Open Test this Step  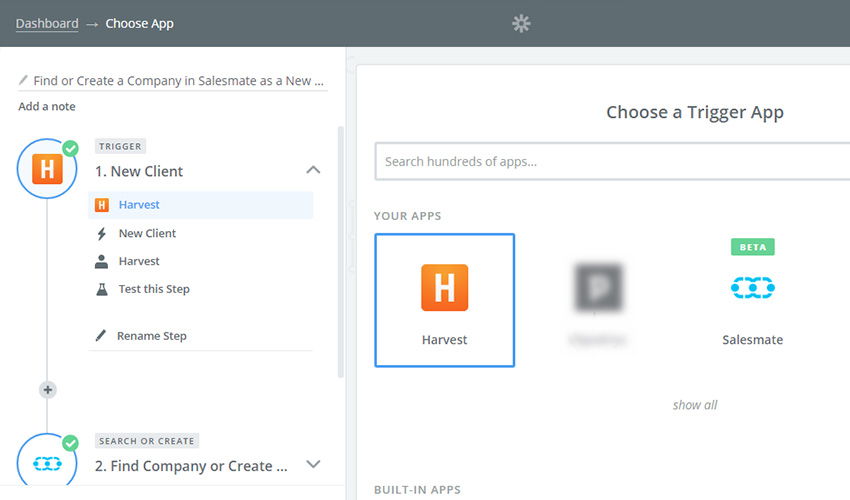click(x=154, y=289)
